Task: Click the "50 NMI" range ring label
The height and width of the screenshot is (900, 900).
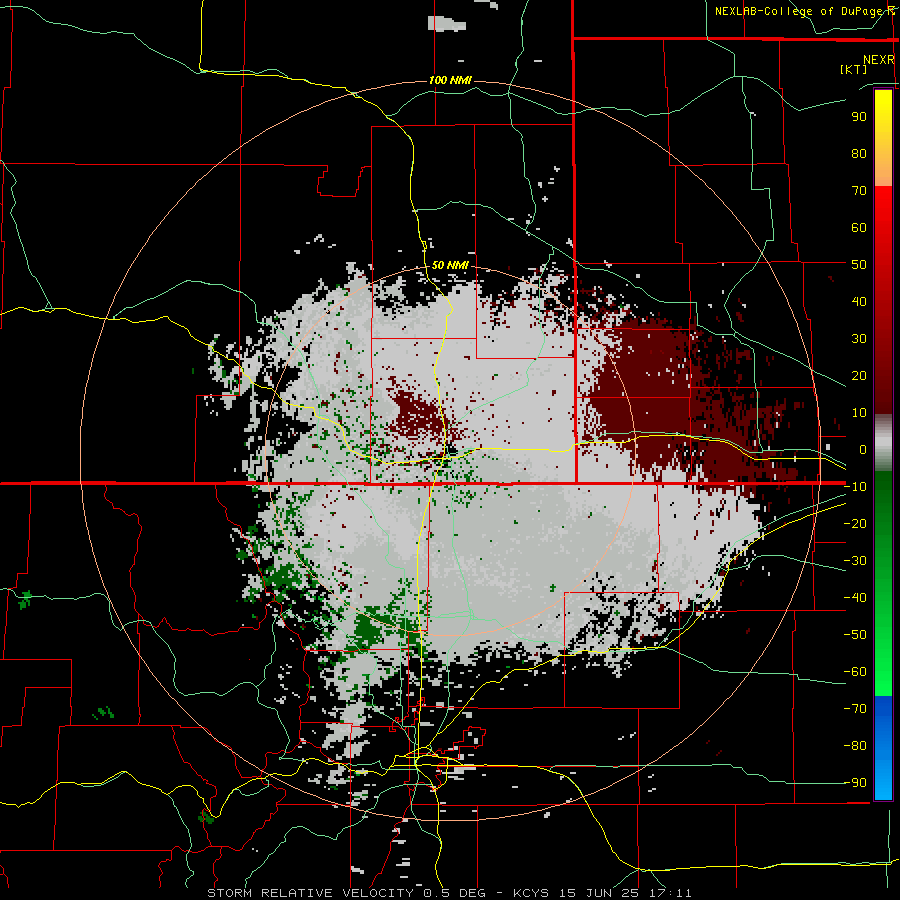Action: coord(450,265)
